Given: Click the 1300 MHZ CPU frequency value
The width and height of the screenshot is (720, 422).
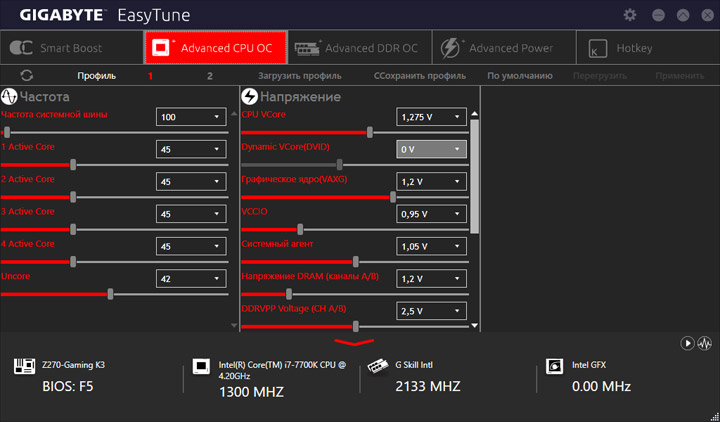Looking at the screenshot, I should coord(251,392).
